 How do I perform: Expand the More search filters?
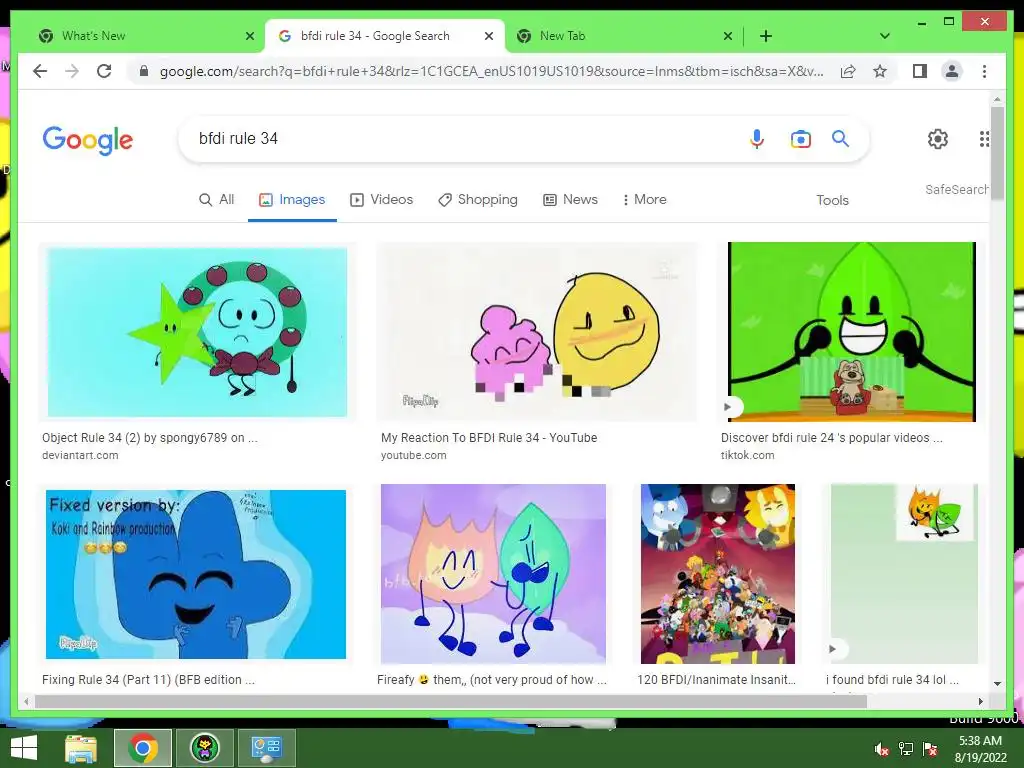point(645,199)
